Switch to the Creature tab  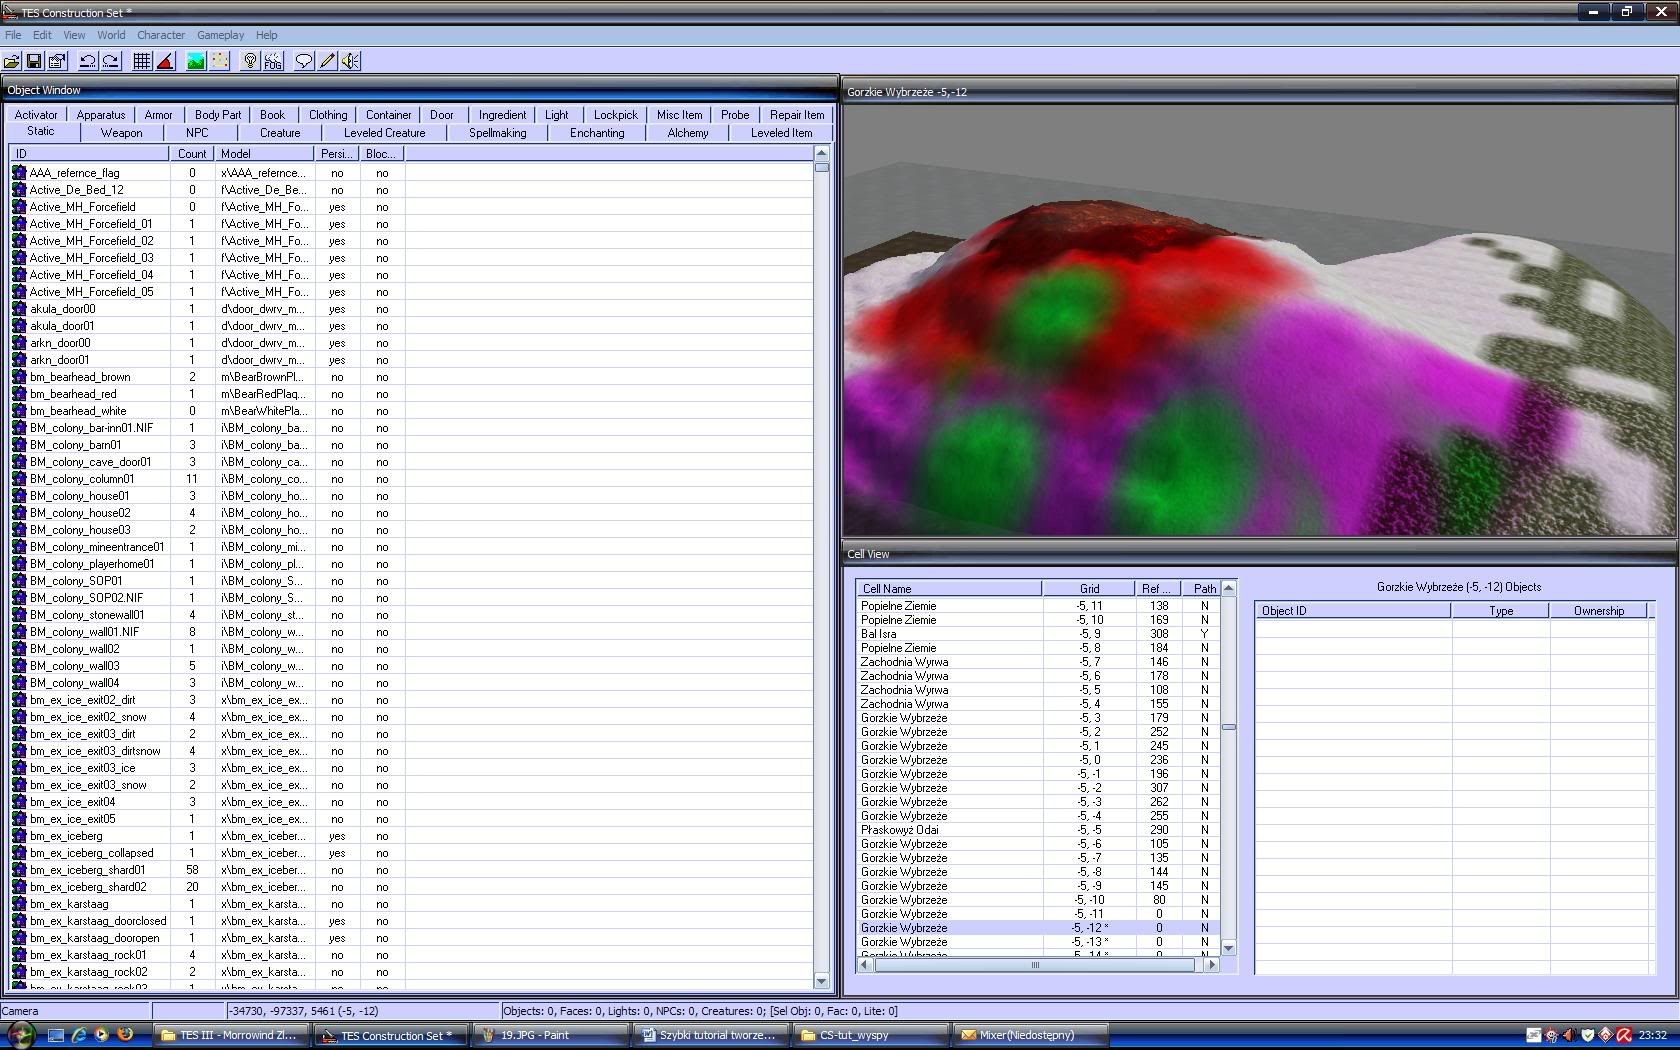click(280, 133)
